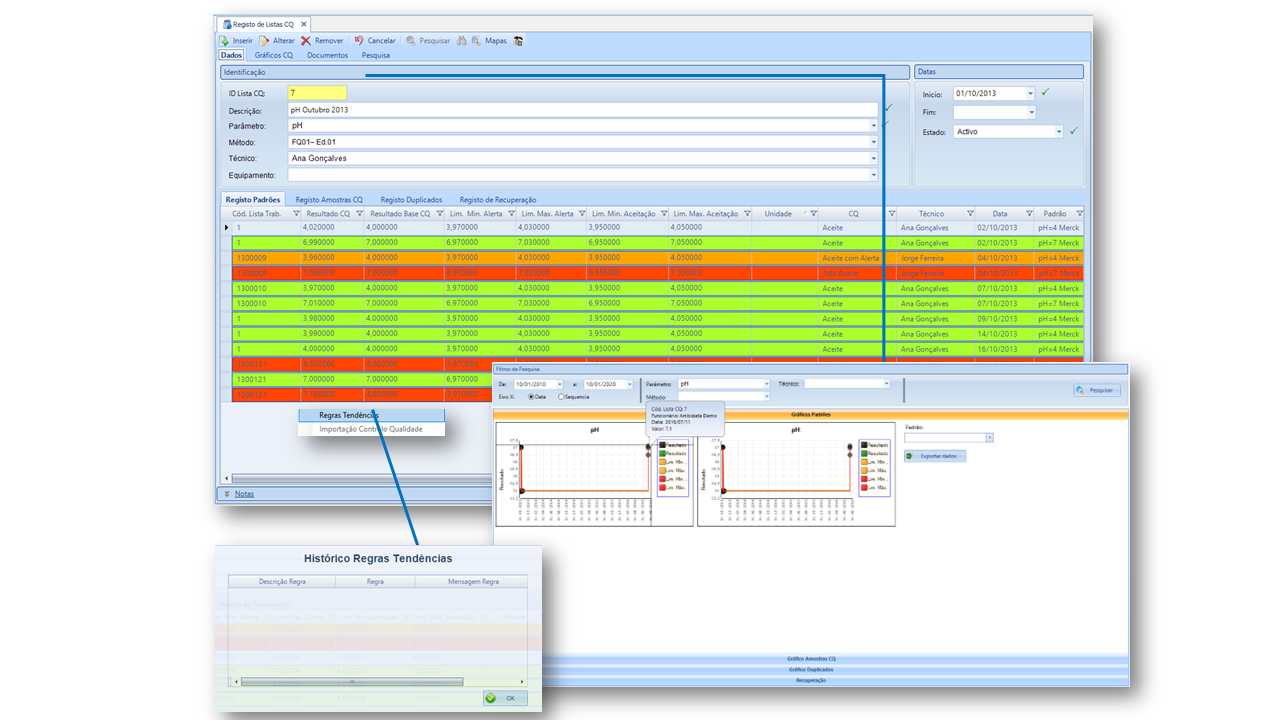Choose Importação Controlo Qualidade menu entry
This screenshot has height=720, width=1280.
coord(371,429)
